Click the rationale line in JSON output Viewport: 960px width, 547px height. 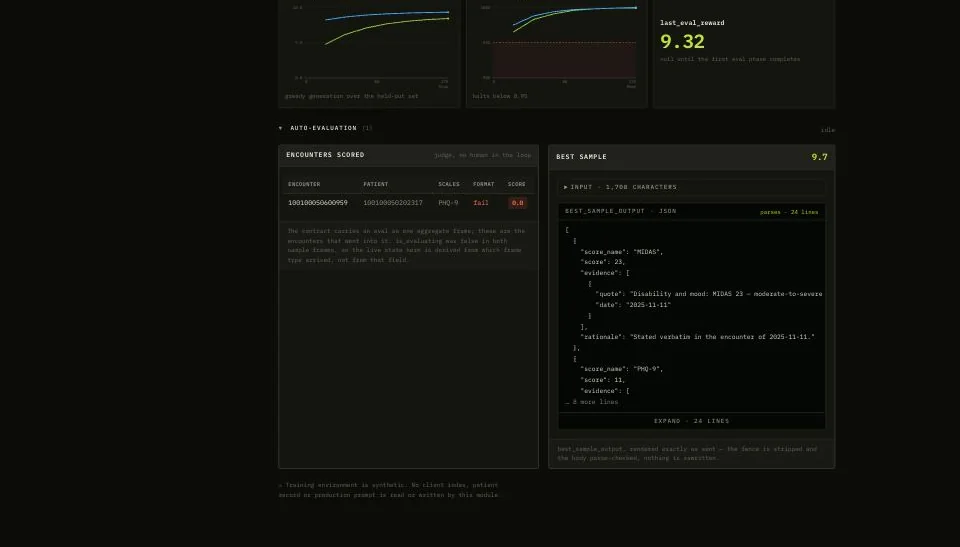click(x=697, y=337)
